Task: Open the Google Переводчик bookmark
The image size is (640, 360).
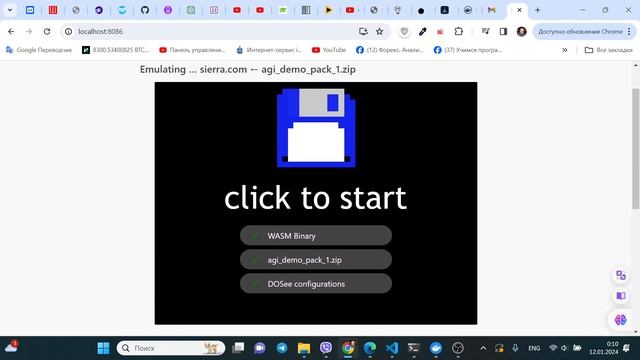Action: (x=39, y=50)
